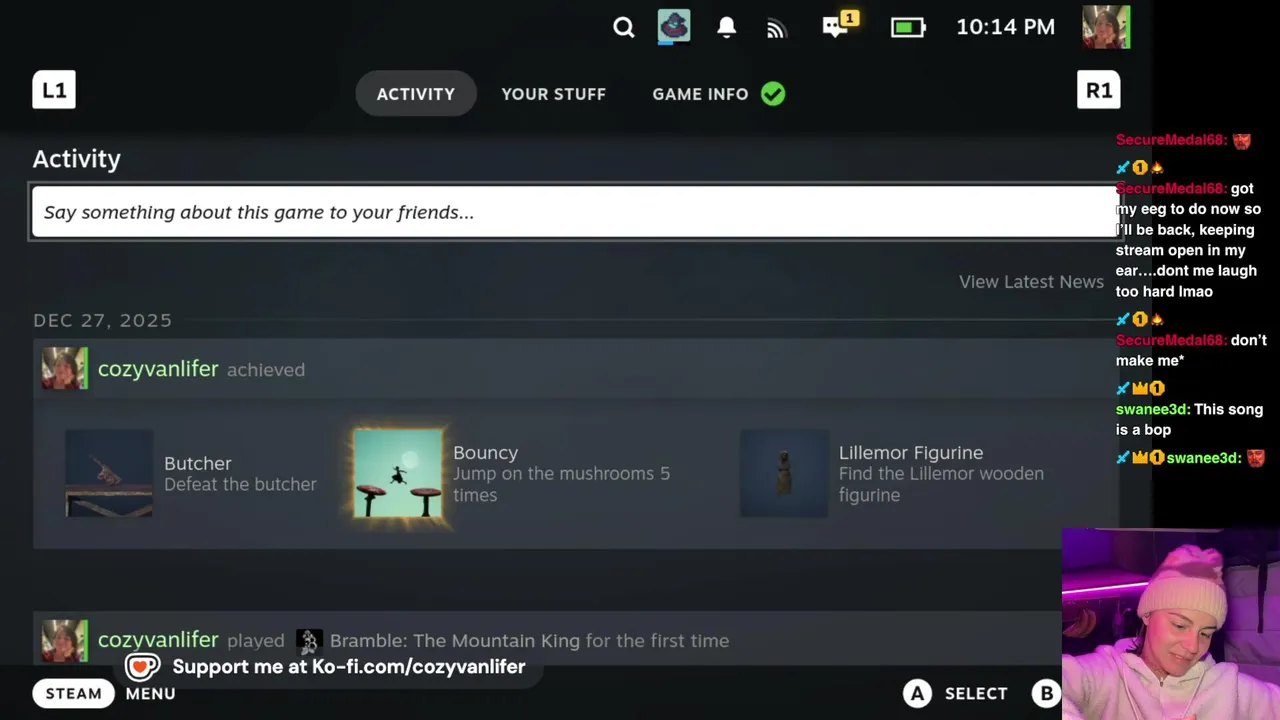Image resolution: width=1280 pixels, height=720 pixels.
Task: Click 'Defeat the butcher' description
Action: pyautogui.click(x=240, y=484)
